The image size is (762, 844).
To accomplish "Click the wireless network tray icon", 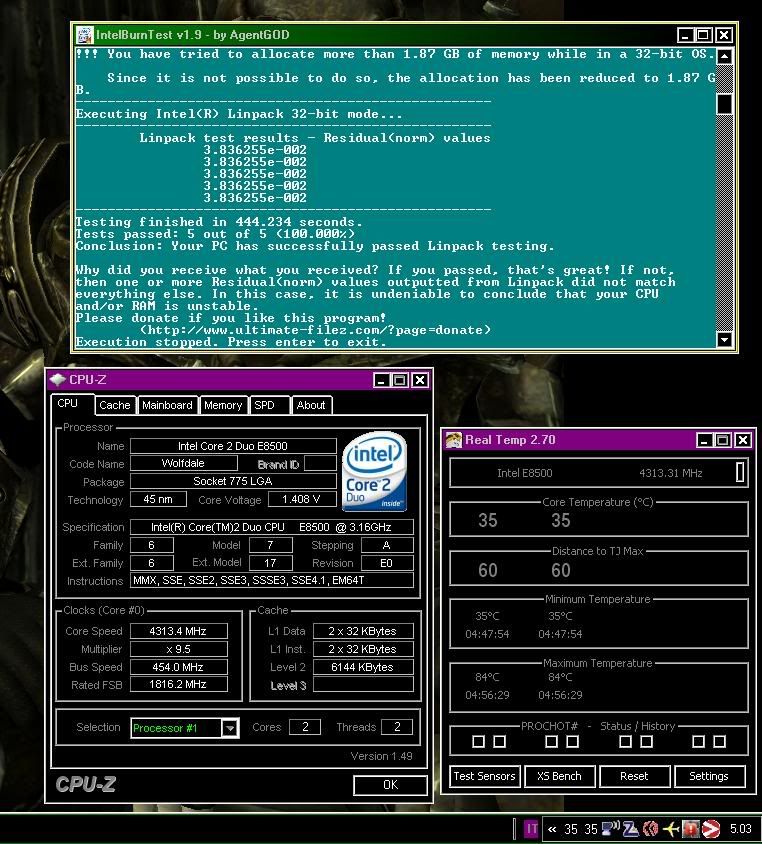I will 611,829.
